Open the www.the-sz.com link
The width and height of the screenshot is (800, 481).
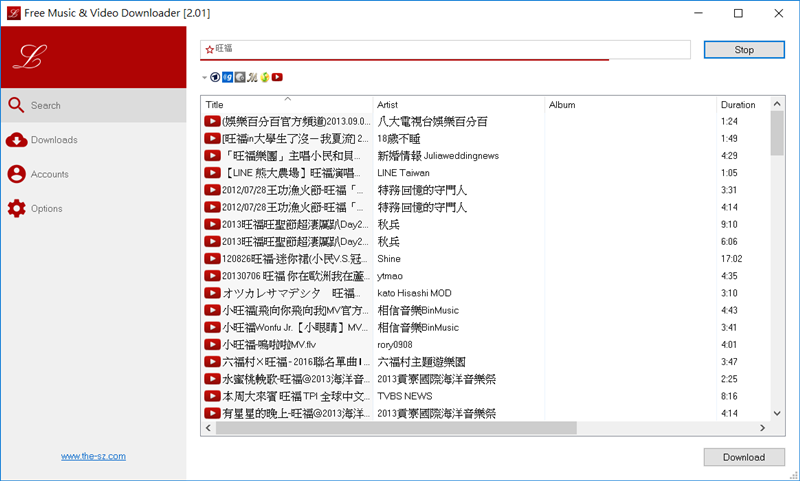point(93,456)
